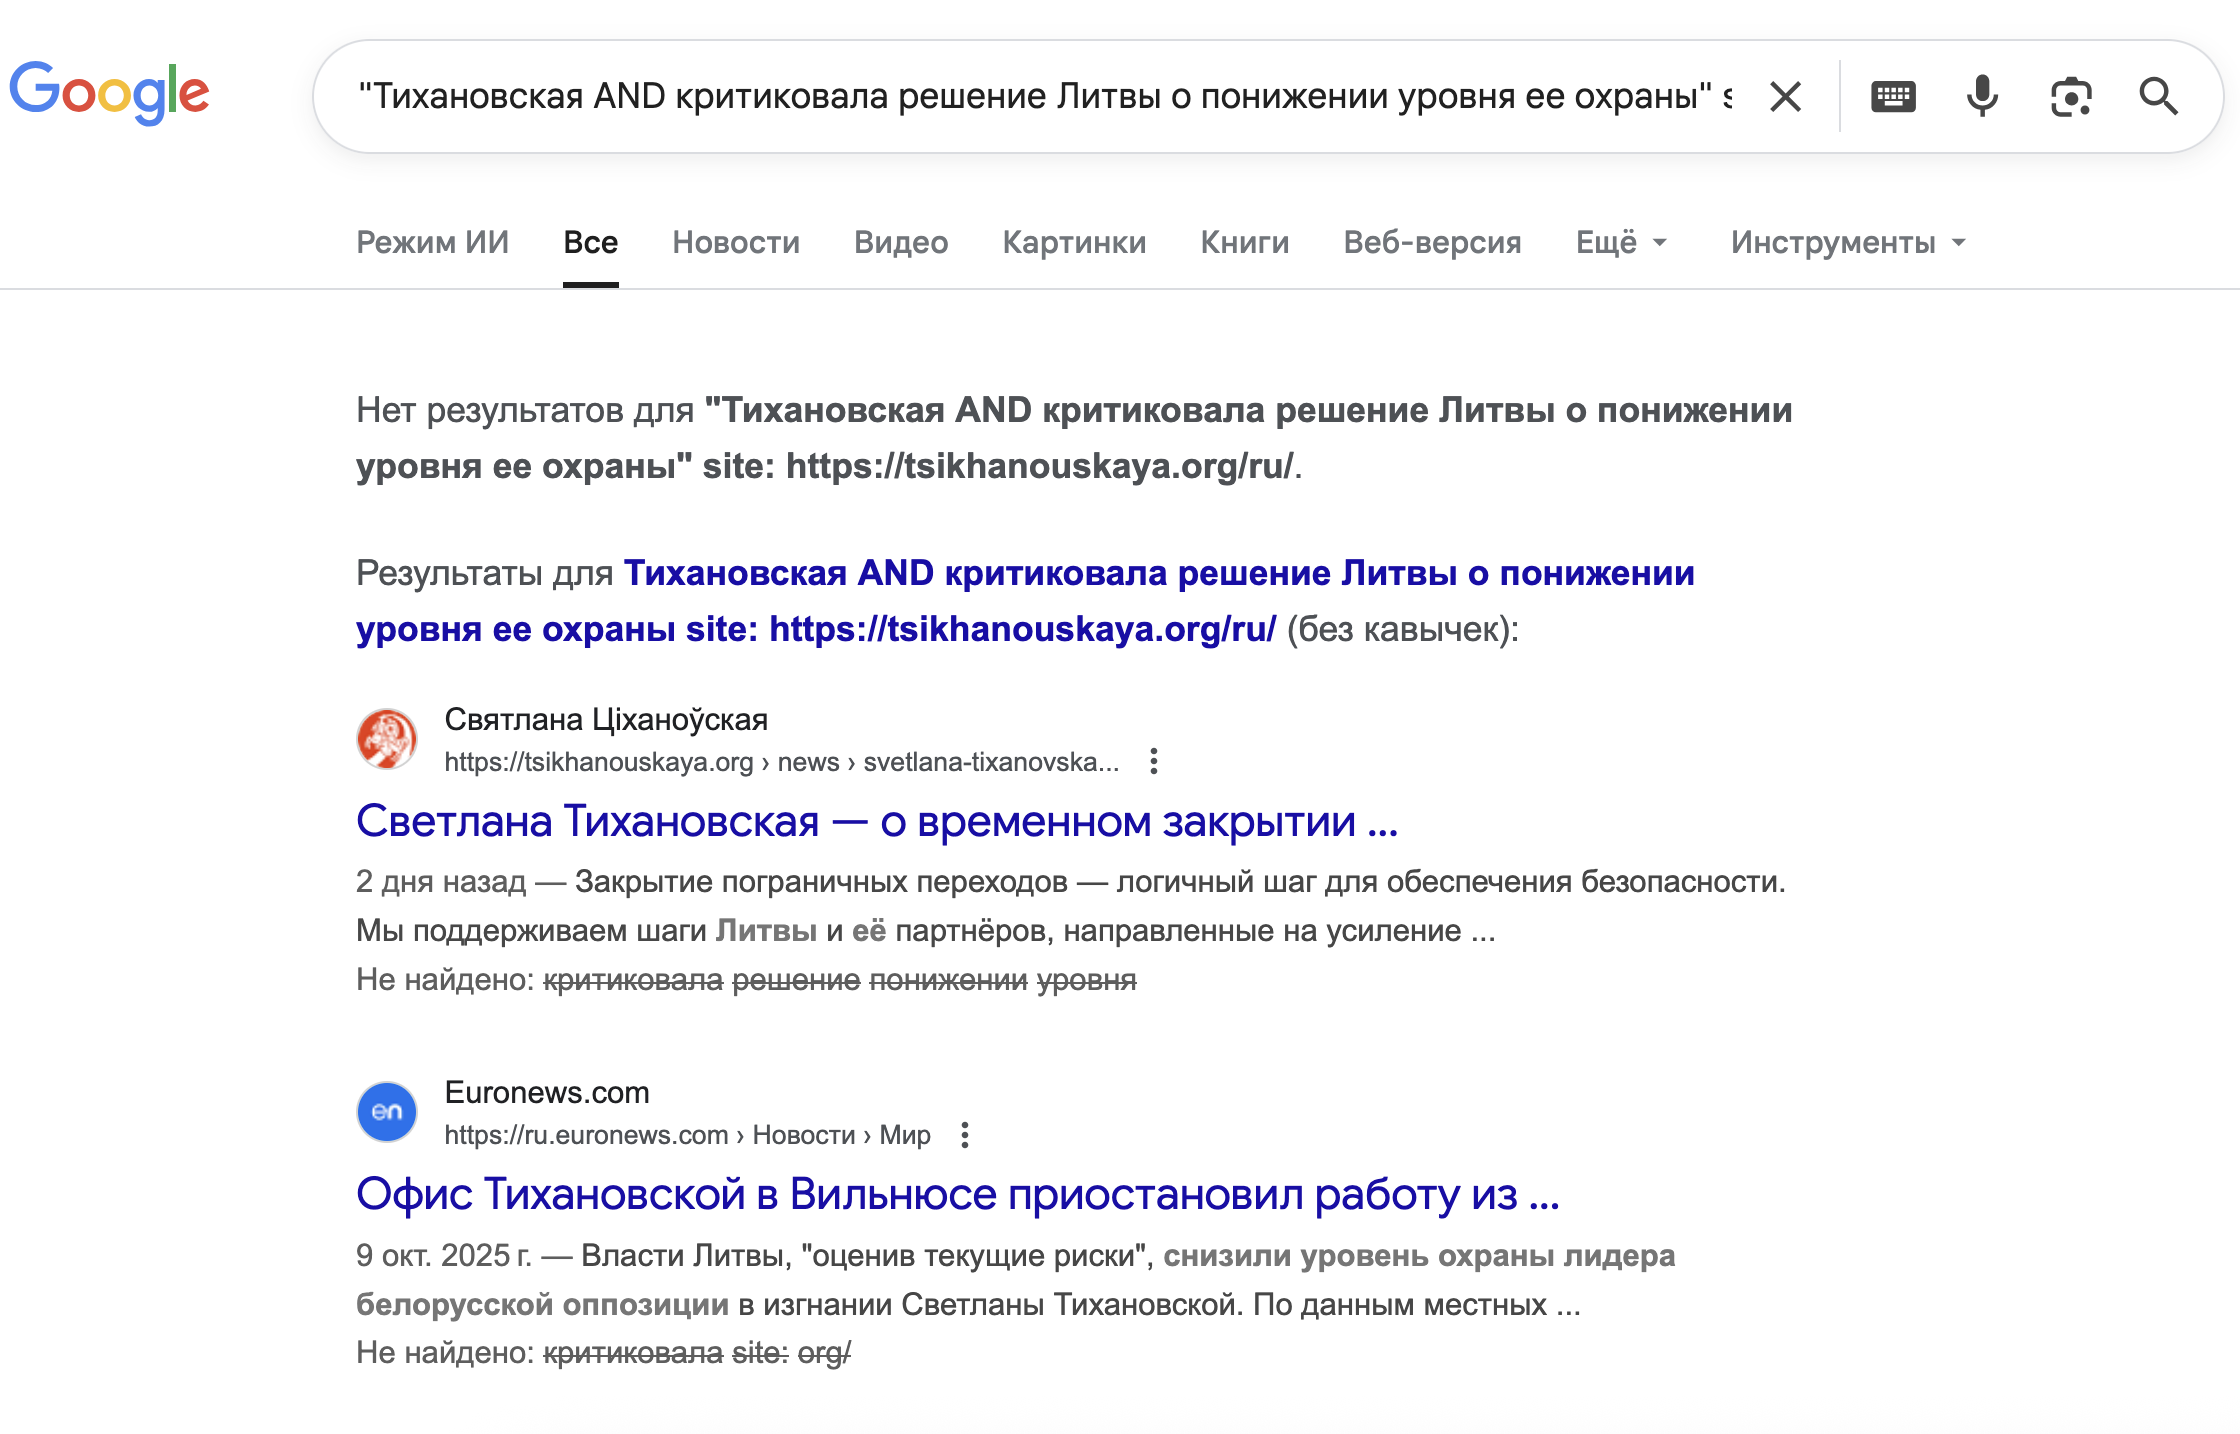
Task: Open the three-dot menu on the Tsikhanouskaya result
Action: (1155, 761)
